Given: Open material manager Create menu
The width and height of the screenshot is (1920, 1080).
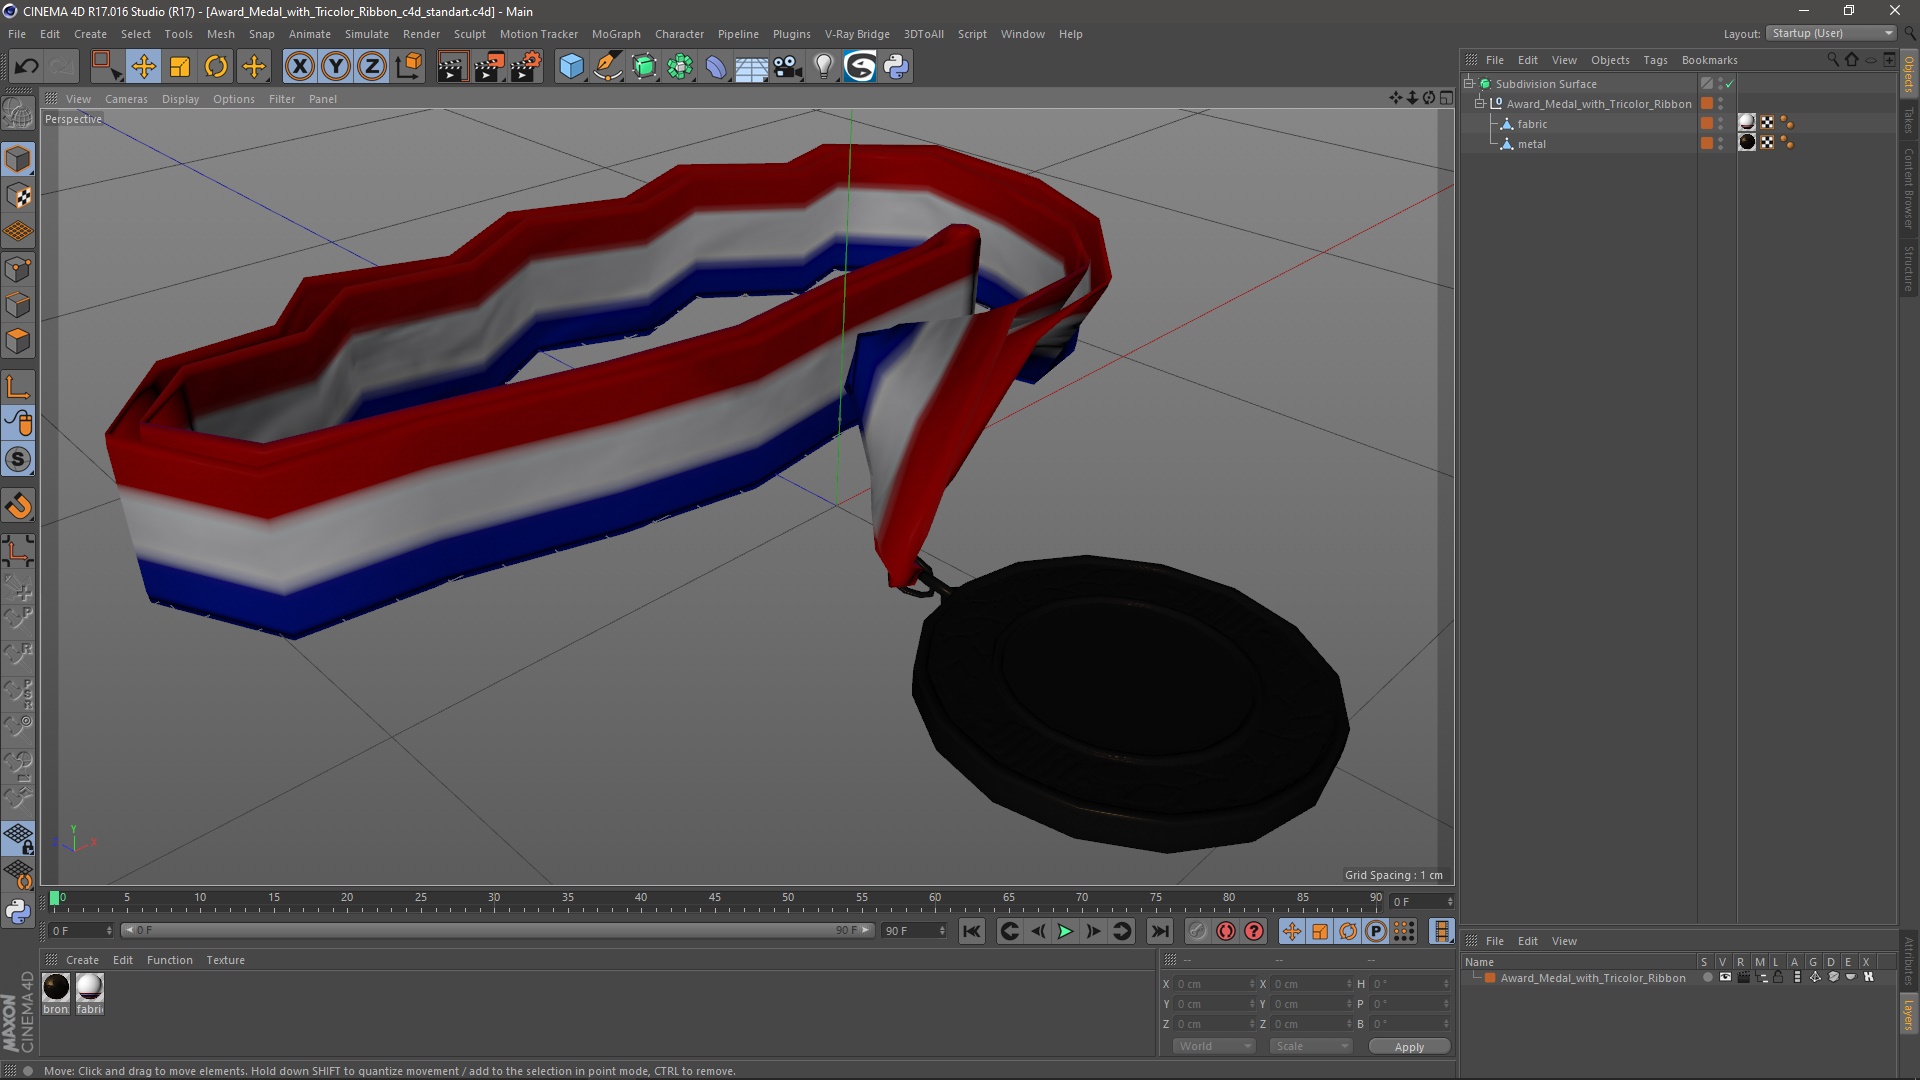Looking at the screenshot, I should [82, 960].
